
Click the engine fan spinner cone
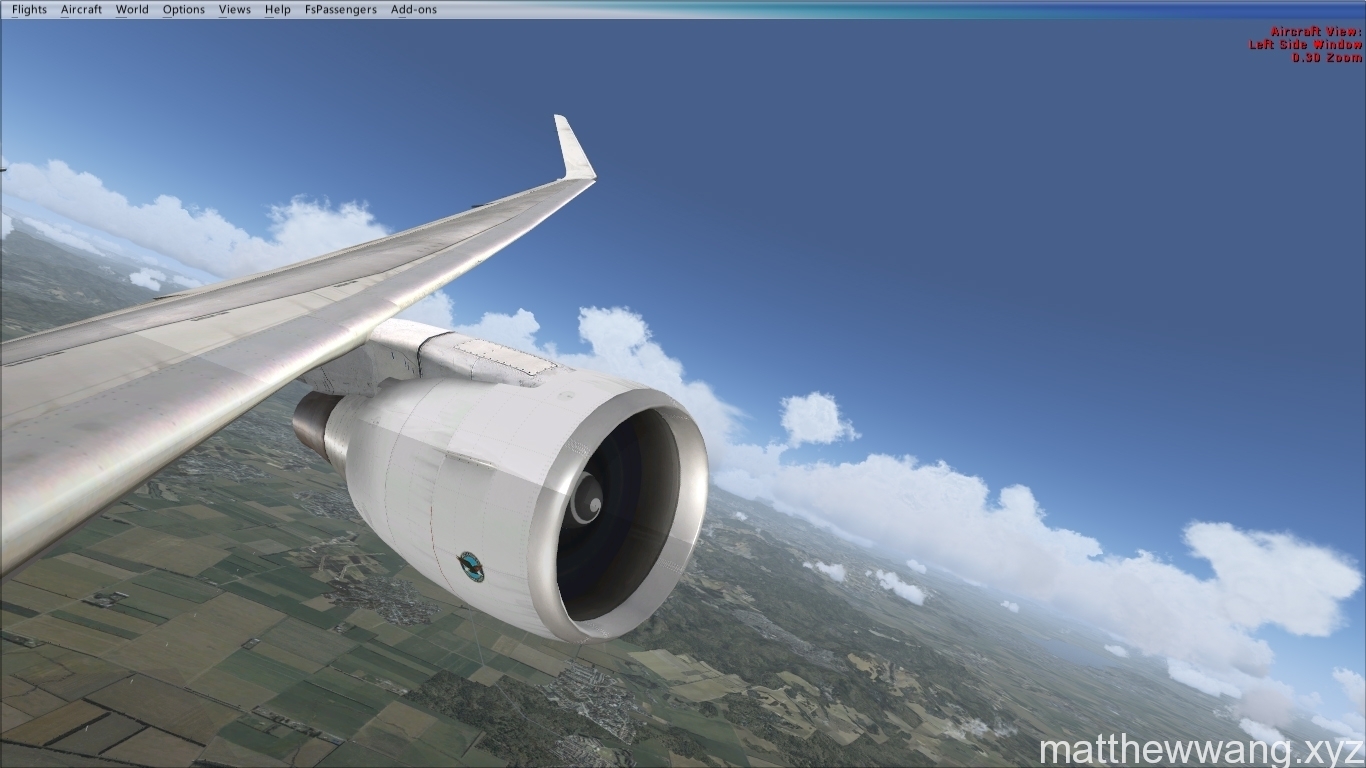coord(586,498)
